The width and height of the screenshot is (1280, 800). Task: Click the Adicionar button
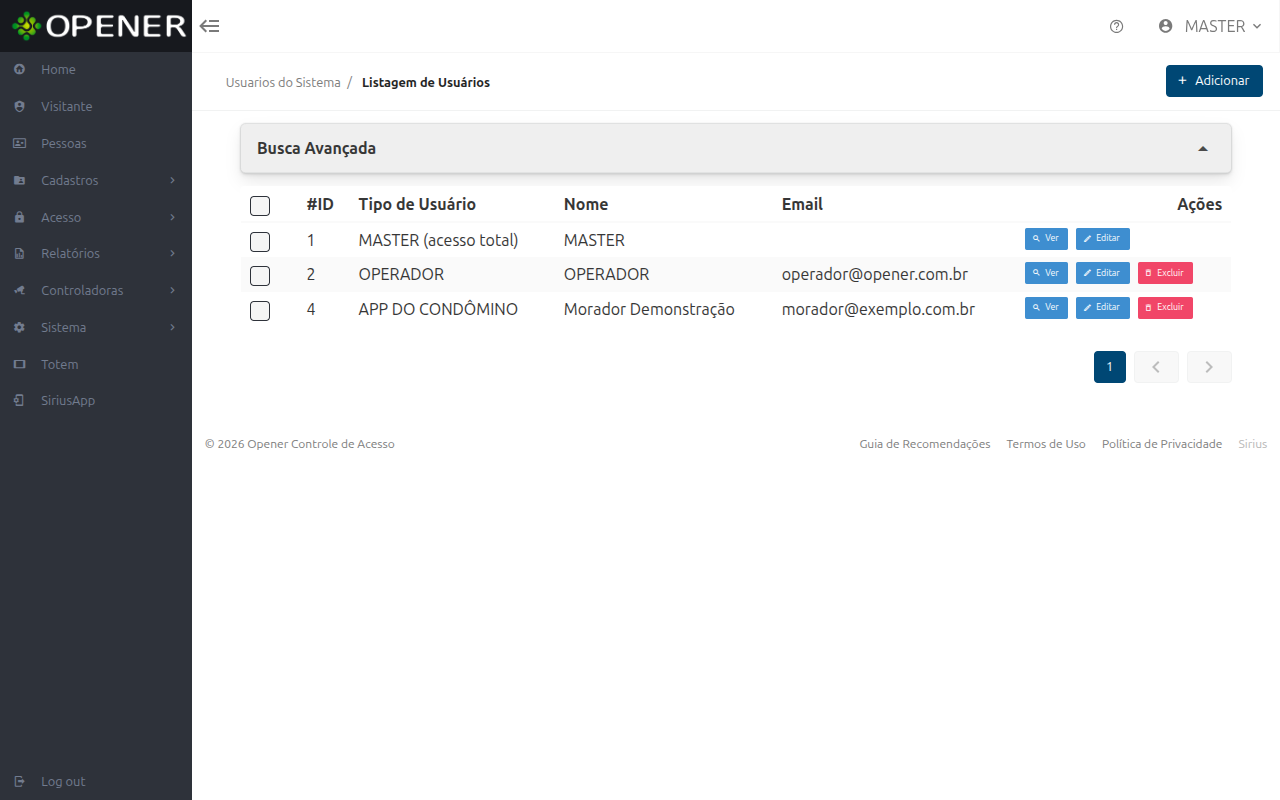[x=1214, y=81]
